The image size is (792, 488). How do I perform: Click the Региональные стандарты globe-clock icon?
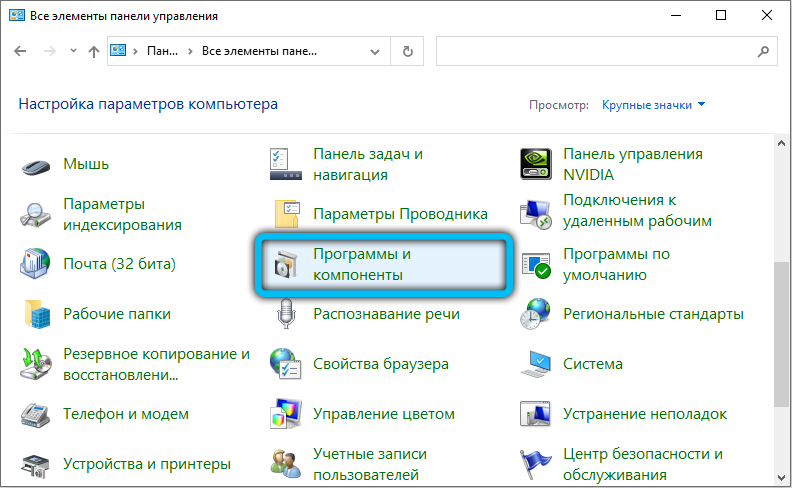[x=537, y=314]
